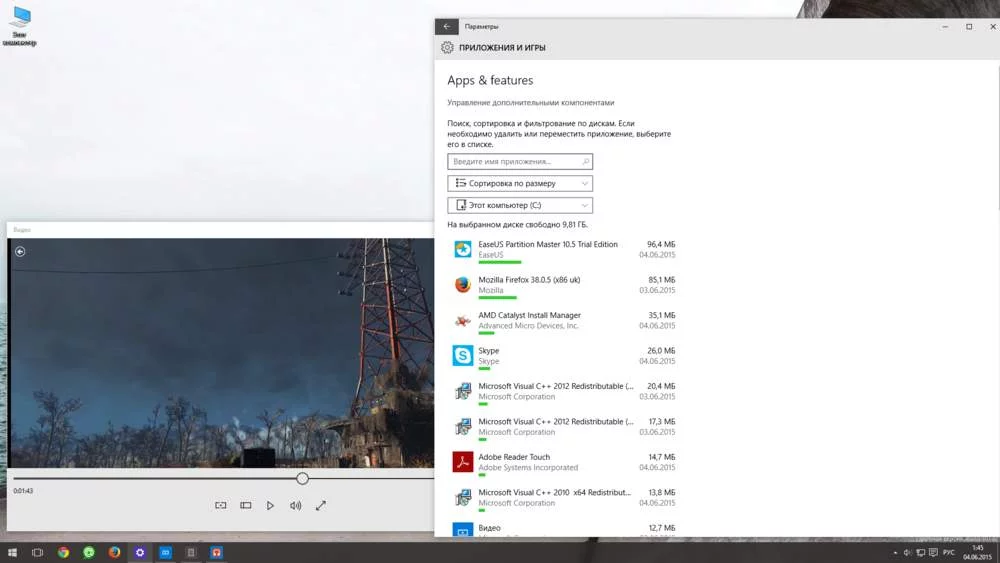Open Task View on the taskbar

tap(37, 552)
